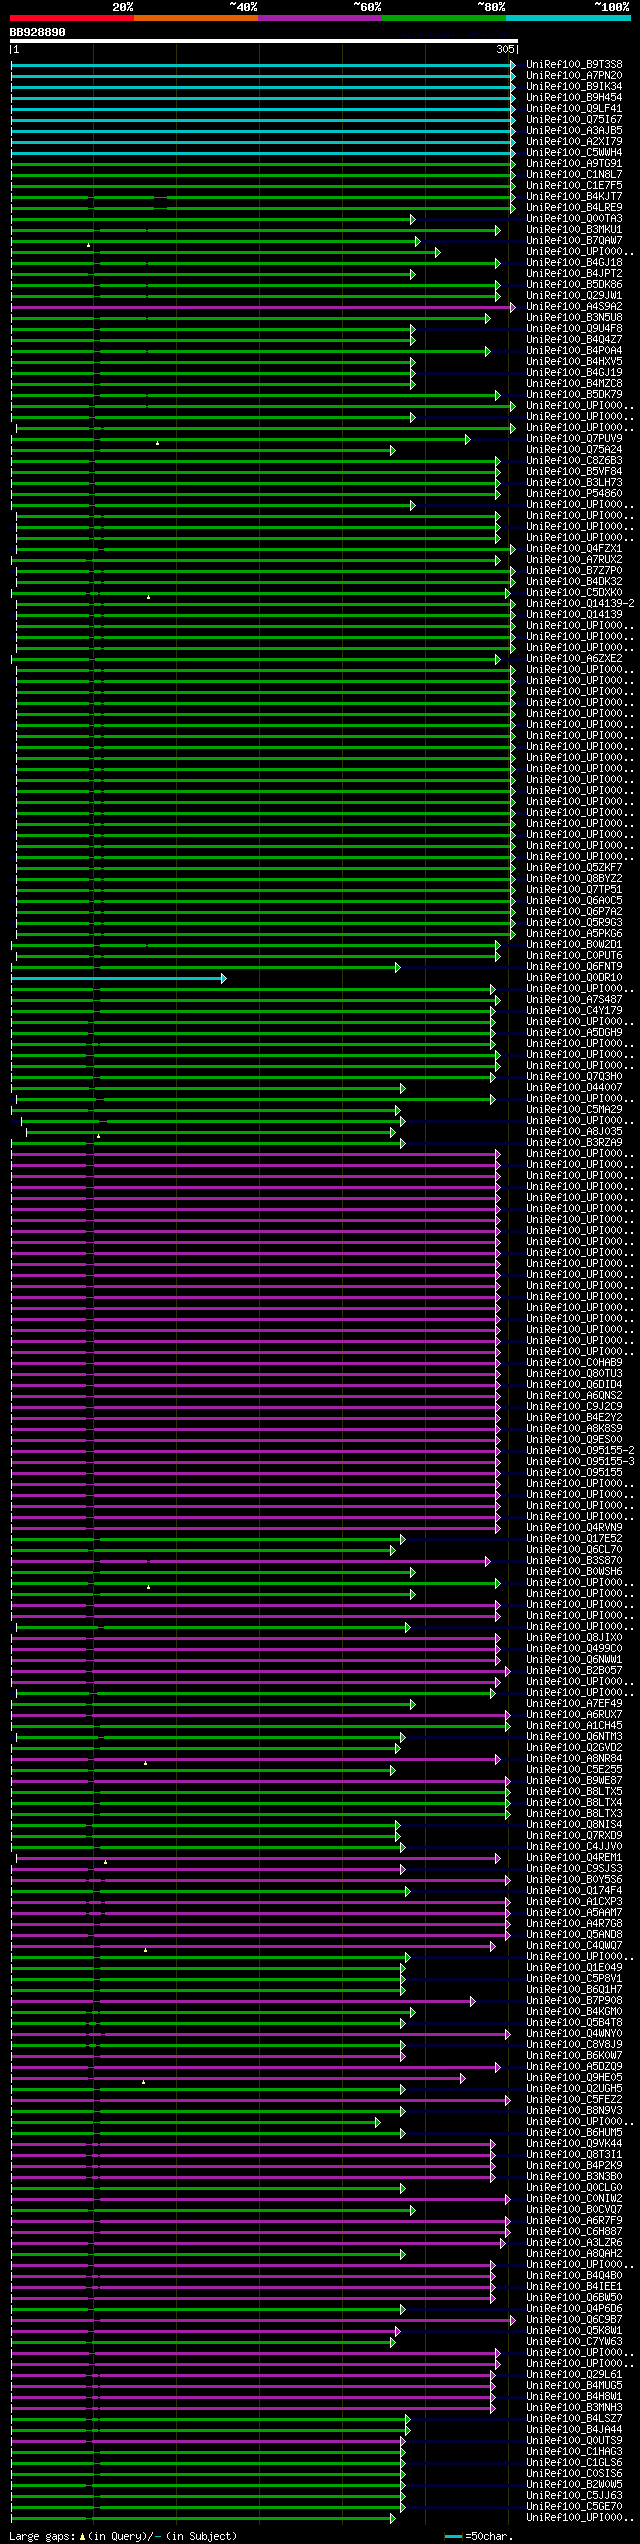This screenshot has height=2544, width=640.
Task: Select hit label UniRef100_C1N8L7
Action: [x=574, y=175]
